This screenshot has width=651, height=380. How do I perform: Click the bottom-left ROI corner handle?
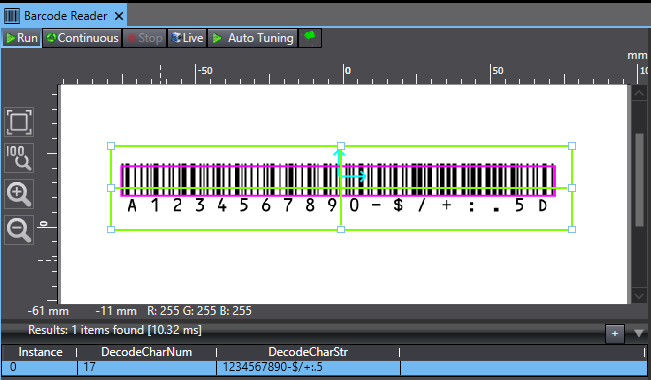click(111, 229)
